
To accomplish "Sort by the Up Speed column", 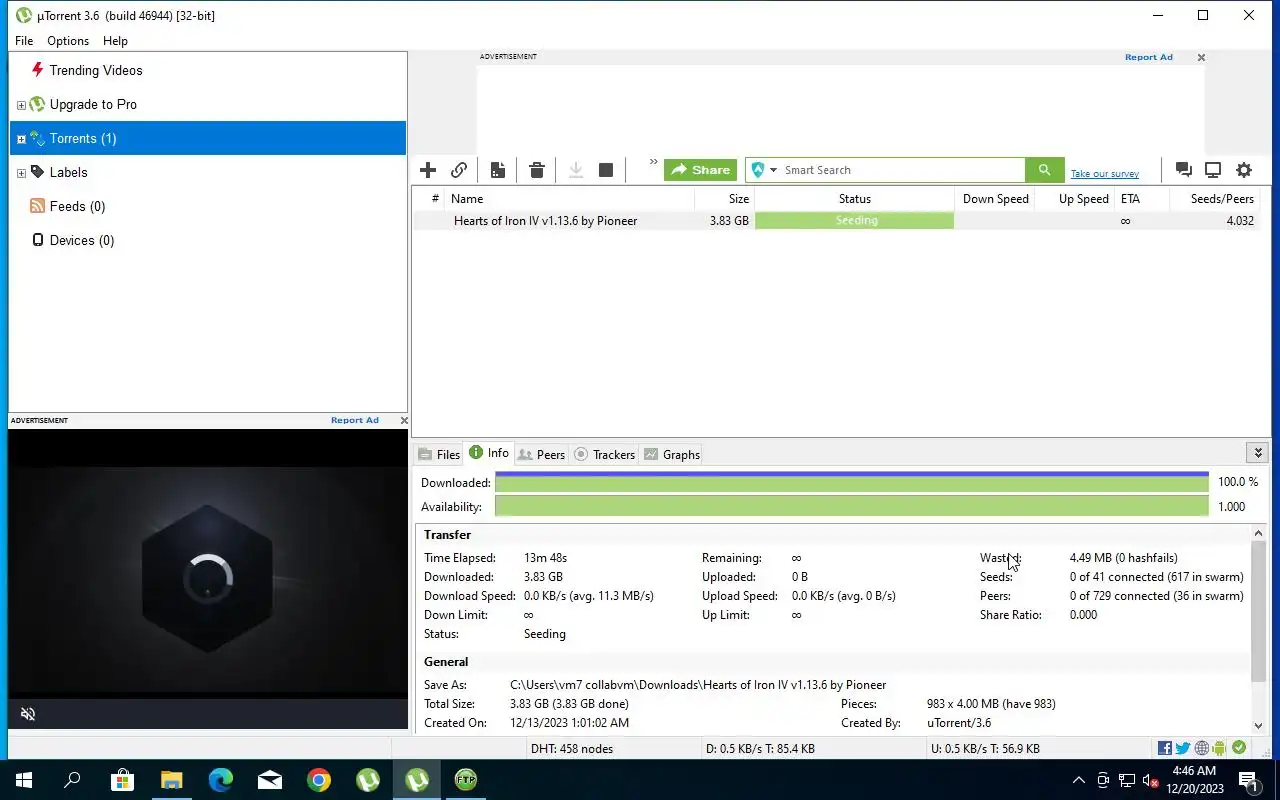I will pos(1075,198).
